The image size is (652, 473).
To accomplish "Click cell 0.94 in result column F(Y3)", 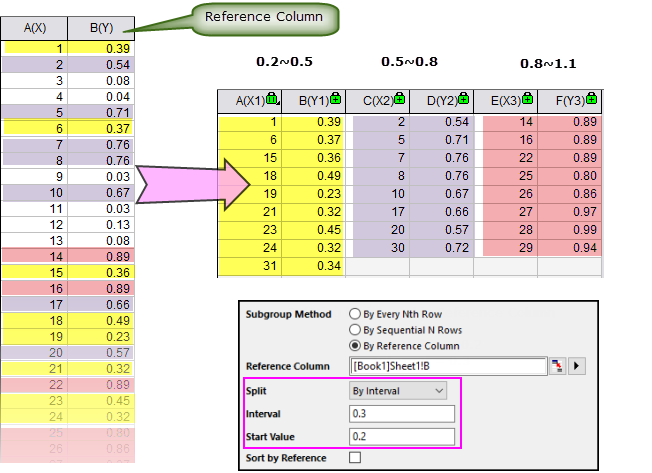I will (570, 248).
